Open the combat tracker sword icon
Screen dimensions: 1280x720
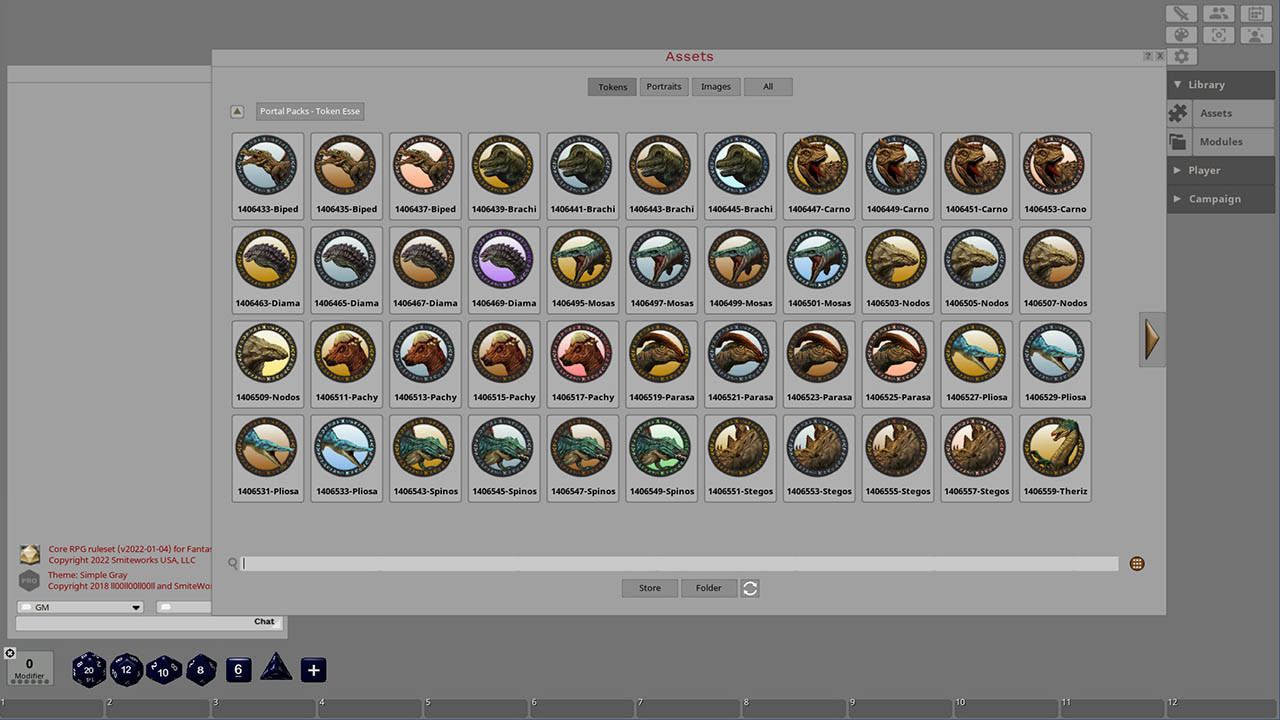(x=1180, y=13)
